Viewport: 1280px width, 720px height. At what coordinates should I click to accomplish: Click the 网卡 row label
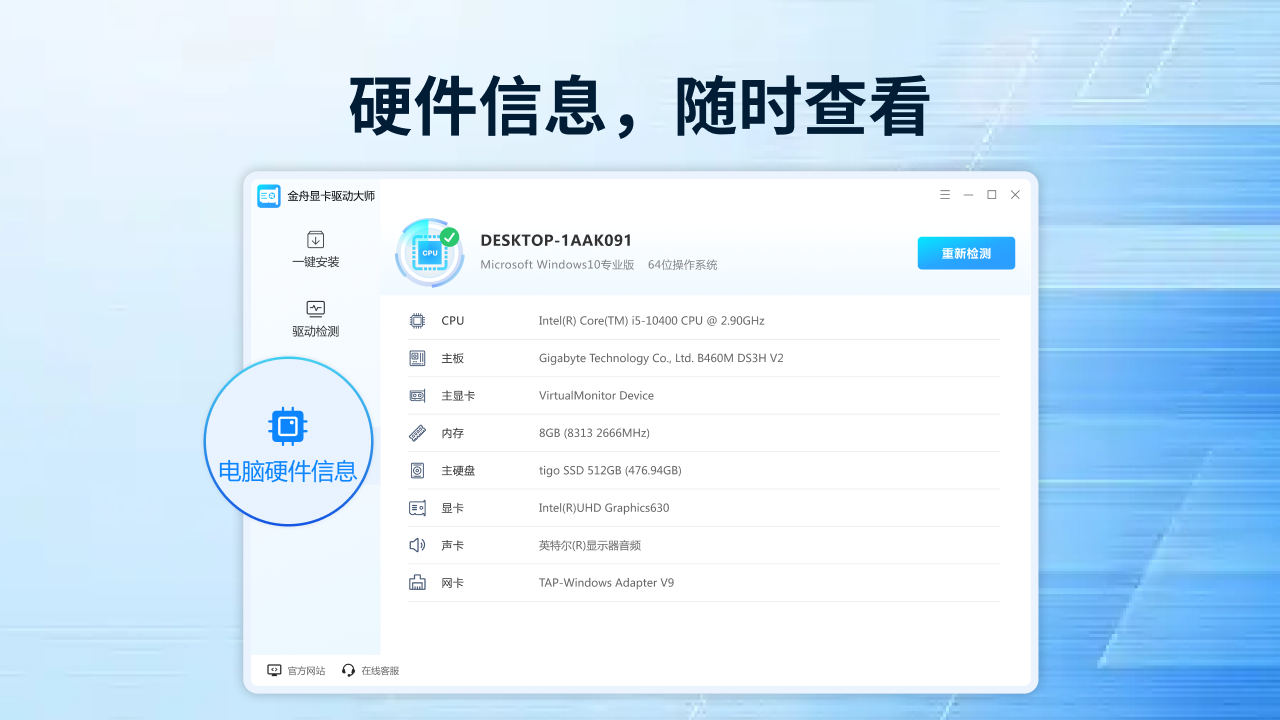[x=453, y=583]
